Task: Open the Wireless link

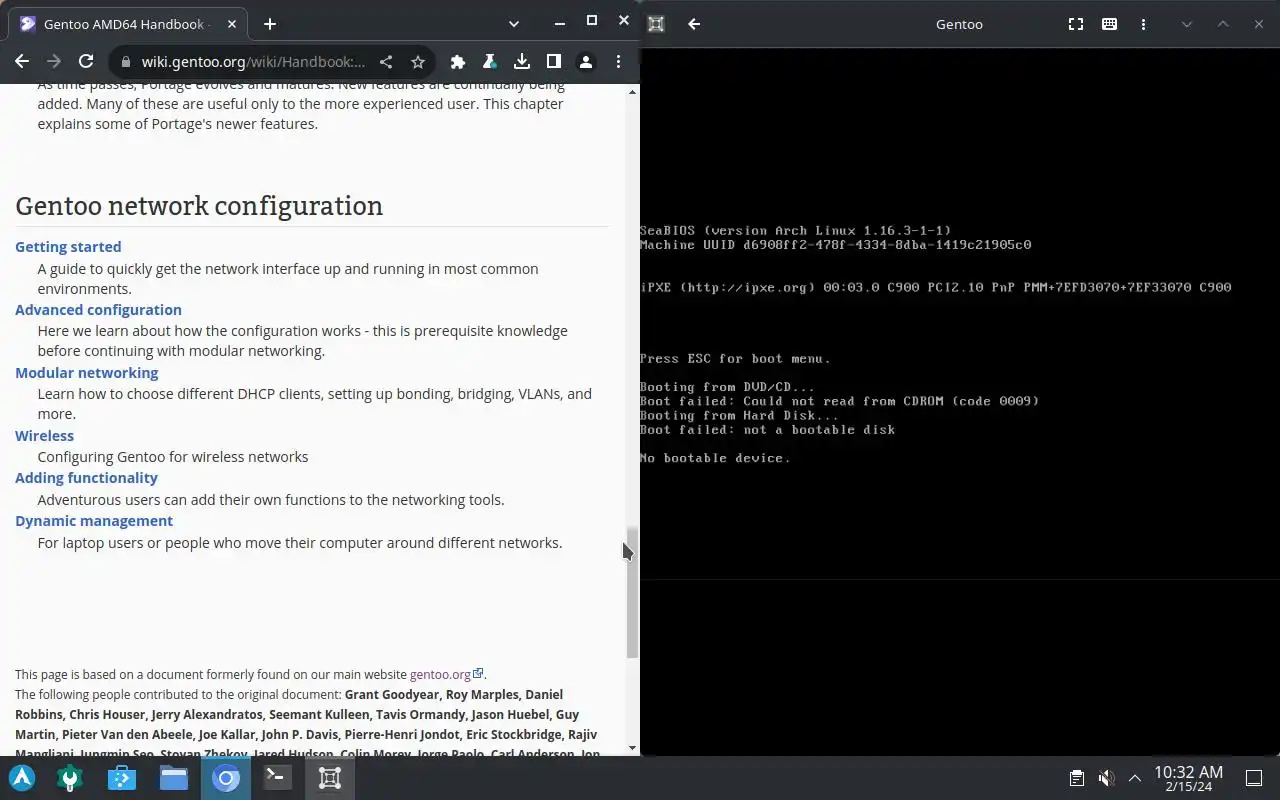Action: point(44,436)
